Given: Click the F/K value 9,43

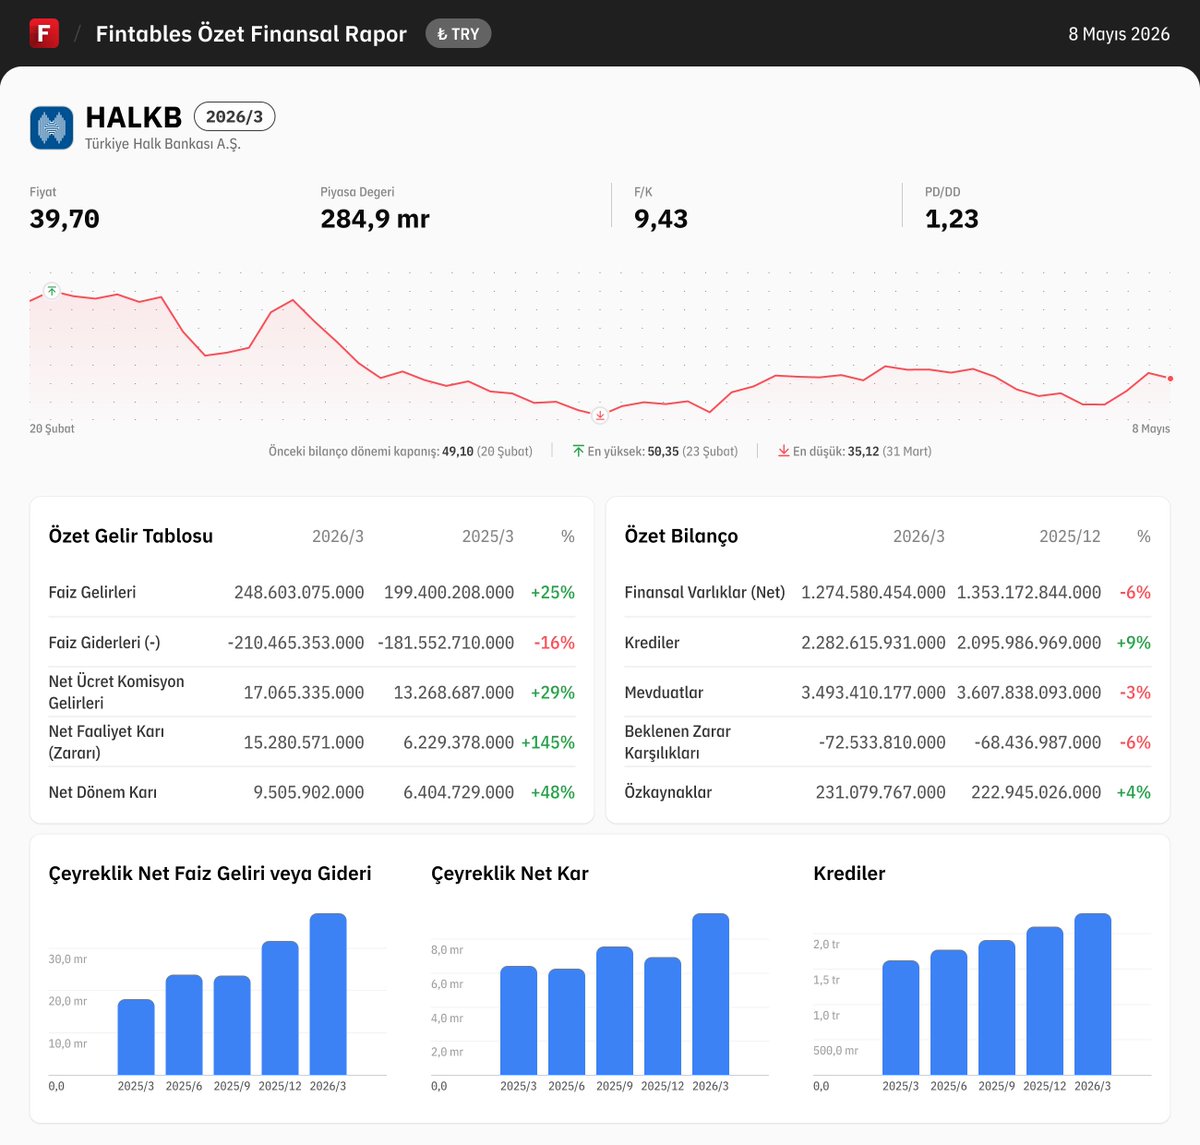Looking at the screenshot, I should pyautogui.click(x=661, y=219).
